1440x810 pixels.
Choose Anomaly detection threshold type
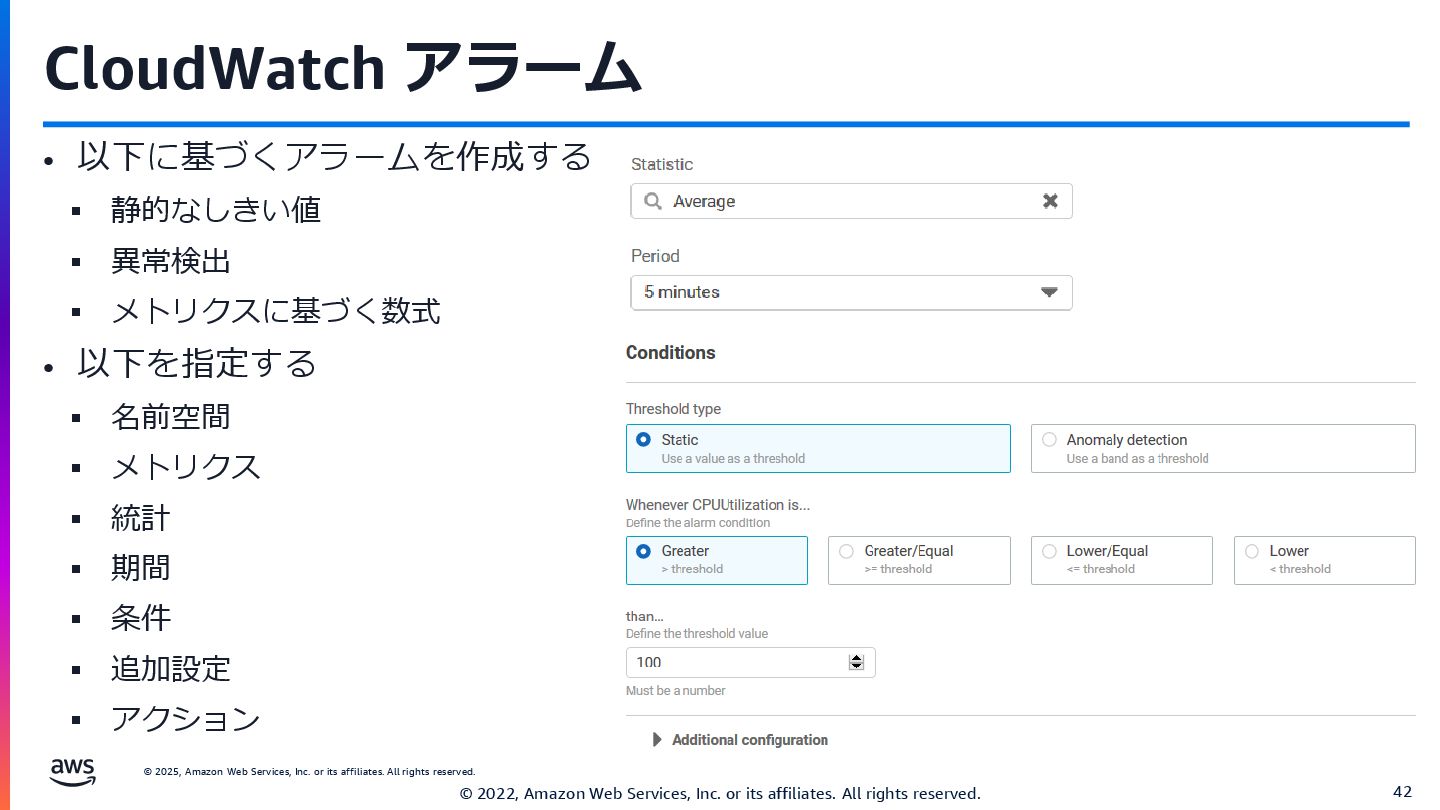point(1223,448)
